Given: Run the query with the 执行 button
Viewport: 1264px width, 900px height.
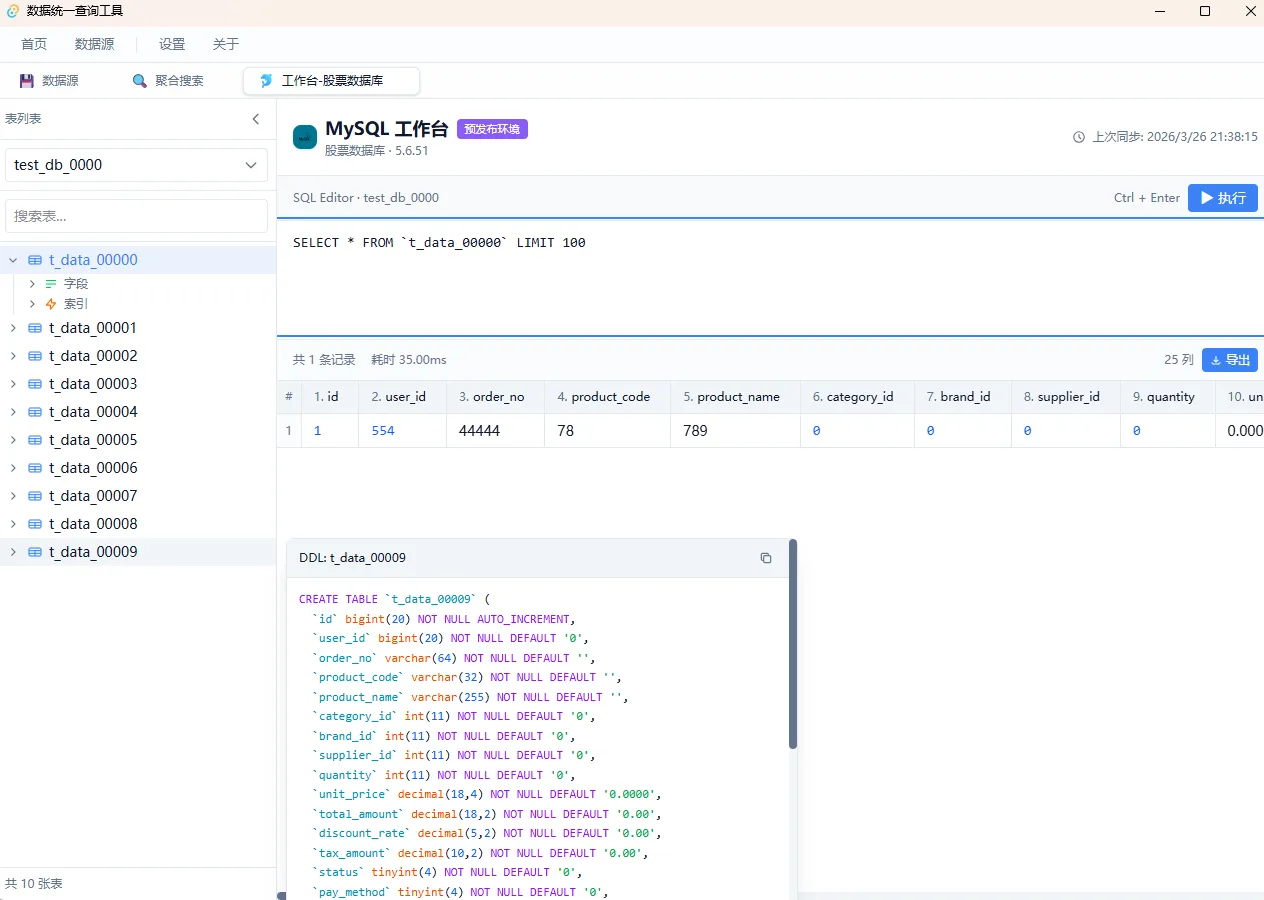Looking at the screenshot, I should [1222, 197].
